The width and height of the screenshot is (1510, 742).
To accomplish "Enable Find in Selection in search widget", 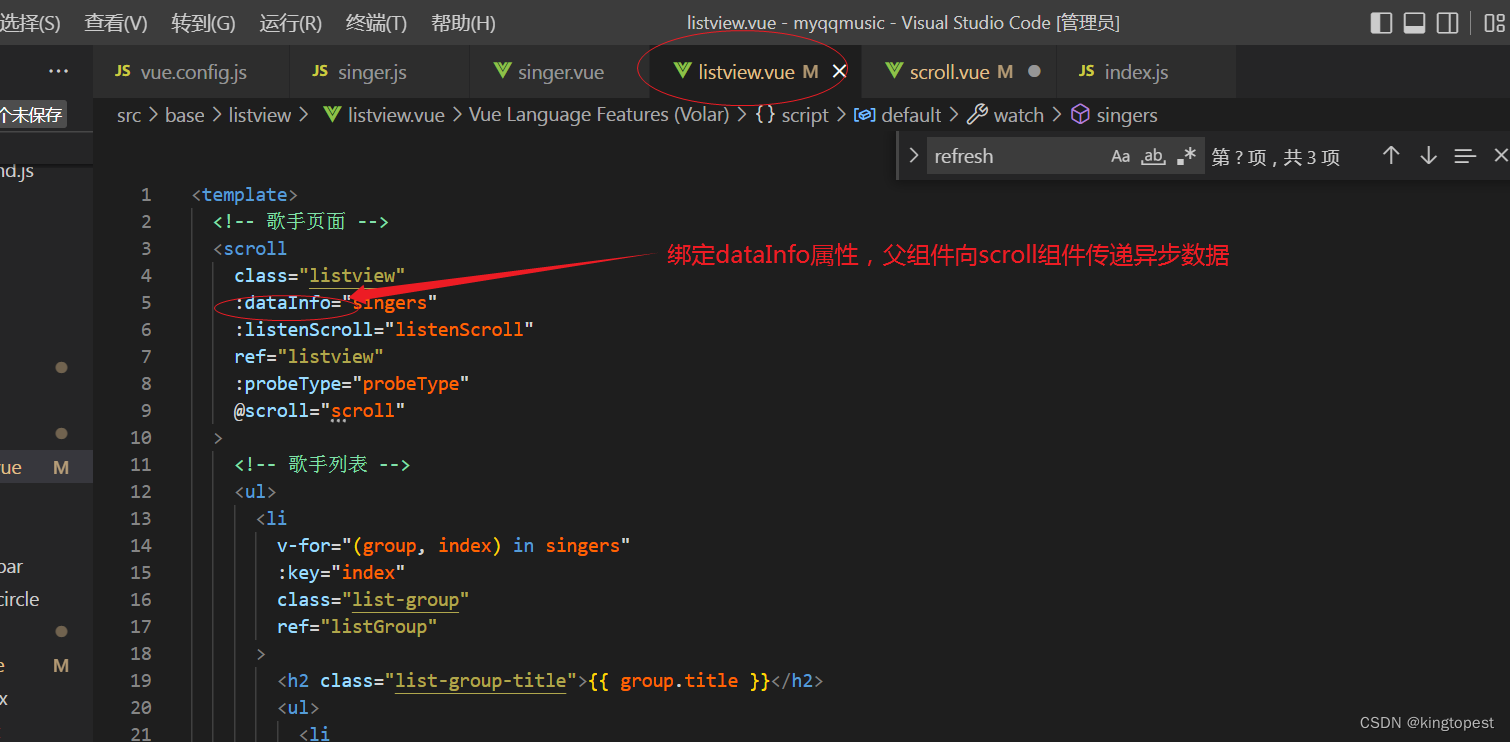I will [1465, 156].
